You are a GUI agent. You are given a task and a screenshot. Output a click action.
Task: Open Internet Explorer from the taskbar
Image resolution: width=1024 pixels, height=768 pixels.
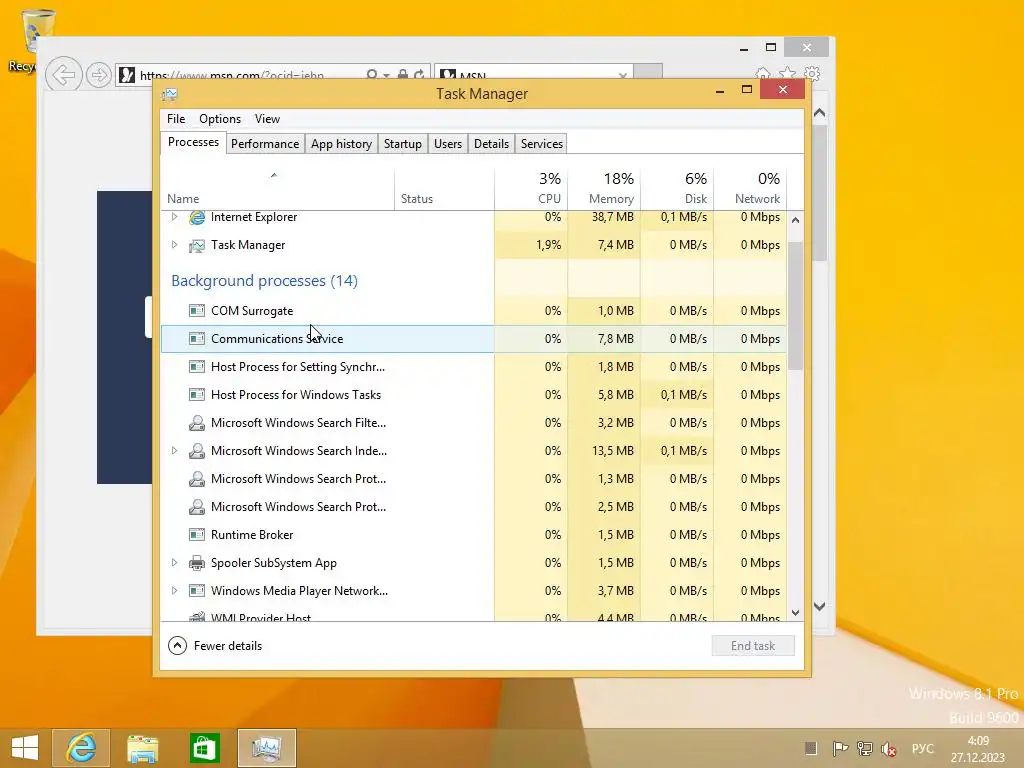[81, 748]
